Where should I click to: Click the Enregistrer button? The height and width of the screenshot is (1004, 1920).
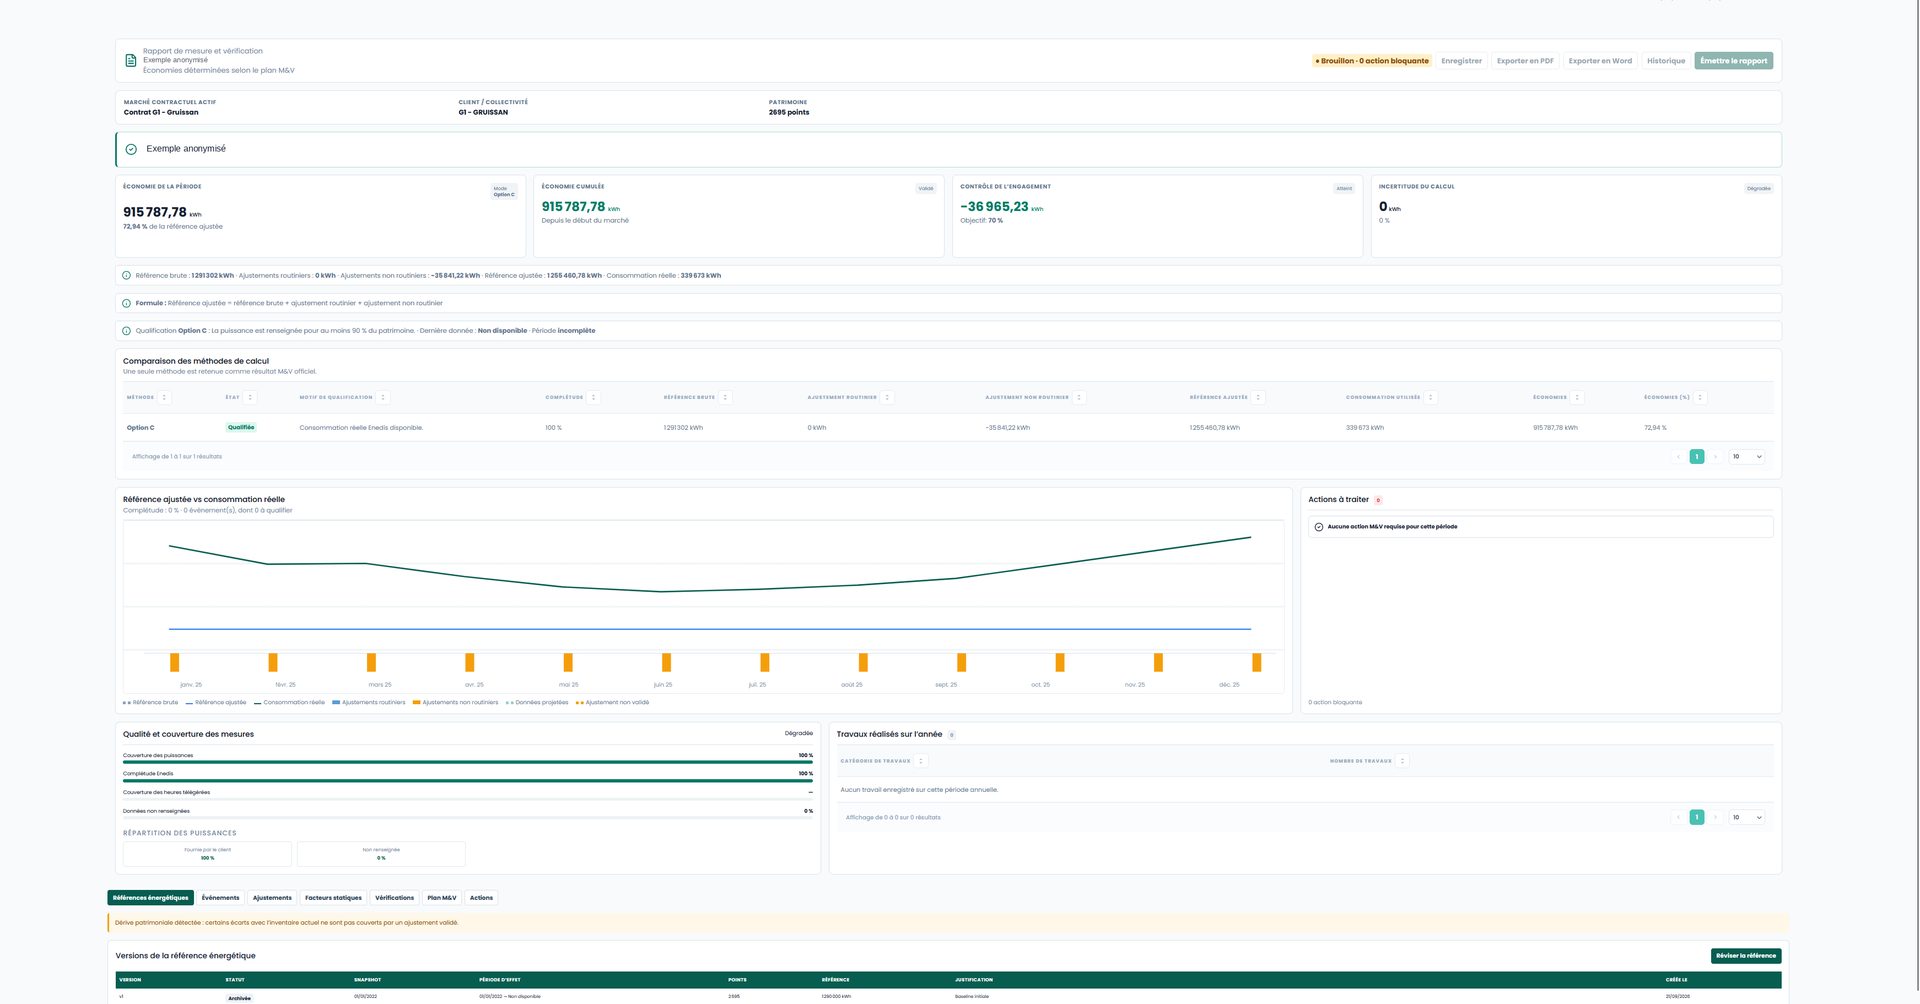pyautogui.click(x=1461, y=61)
